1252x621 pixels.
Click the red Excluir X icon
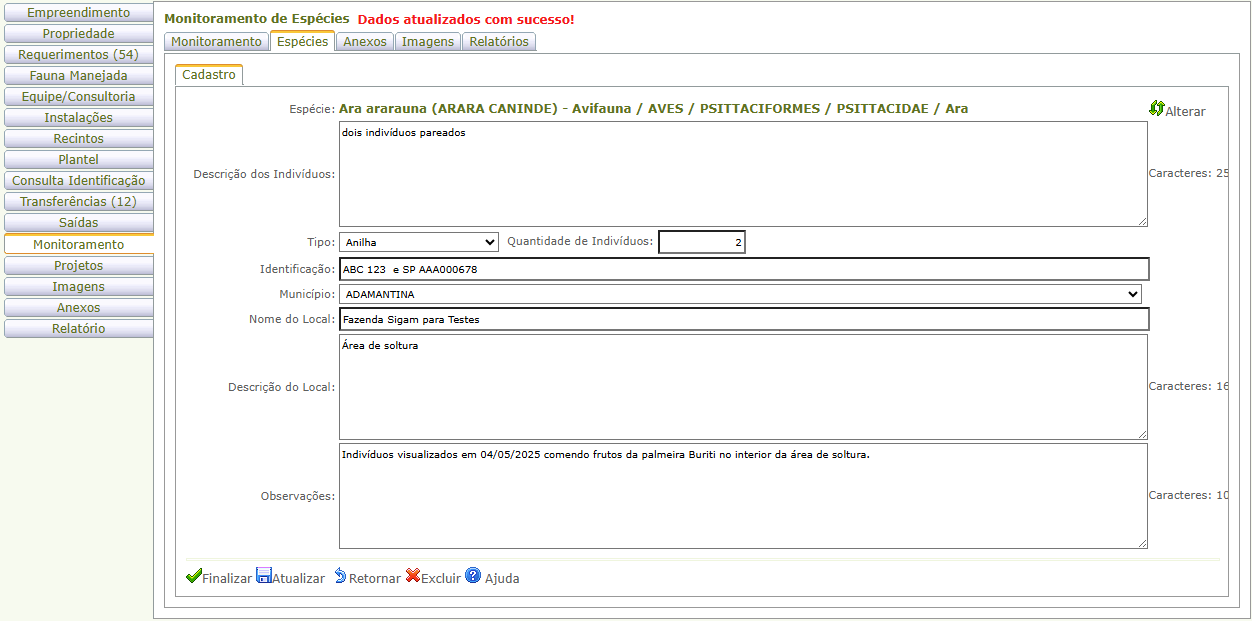coord(412,576)
